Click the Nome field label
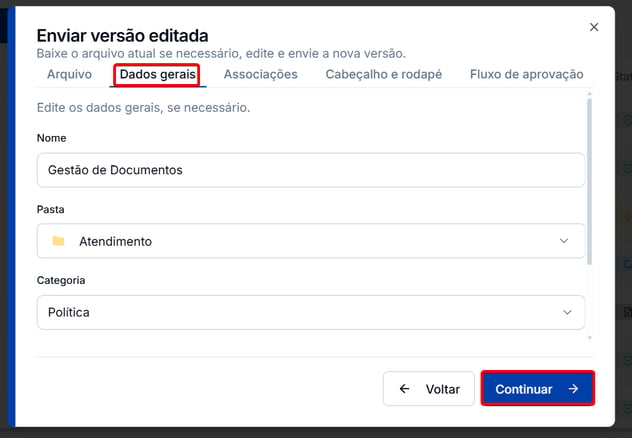 [52, 138]
